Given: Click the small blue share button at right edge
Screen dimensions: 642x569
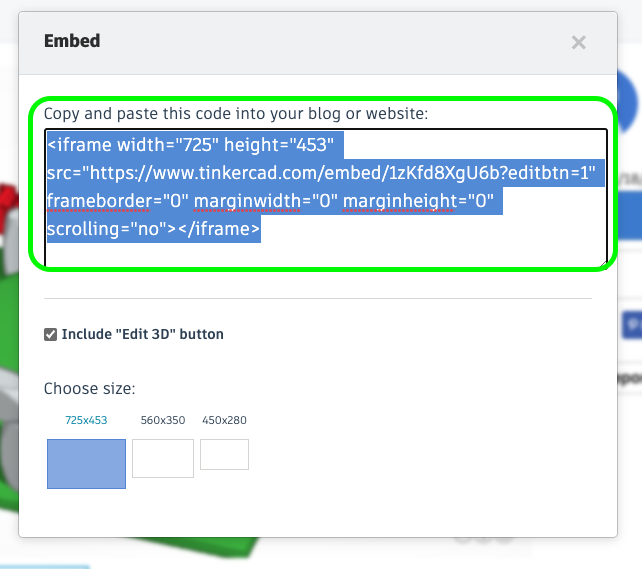Looking at the screenshot, I should (632, 325).
